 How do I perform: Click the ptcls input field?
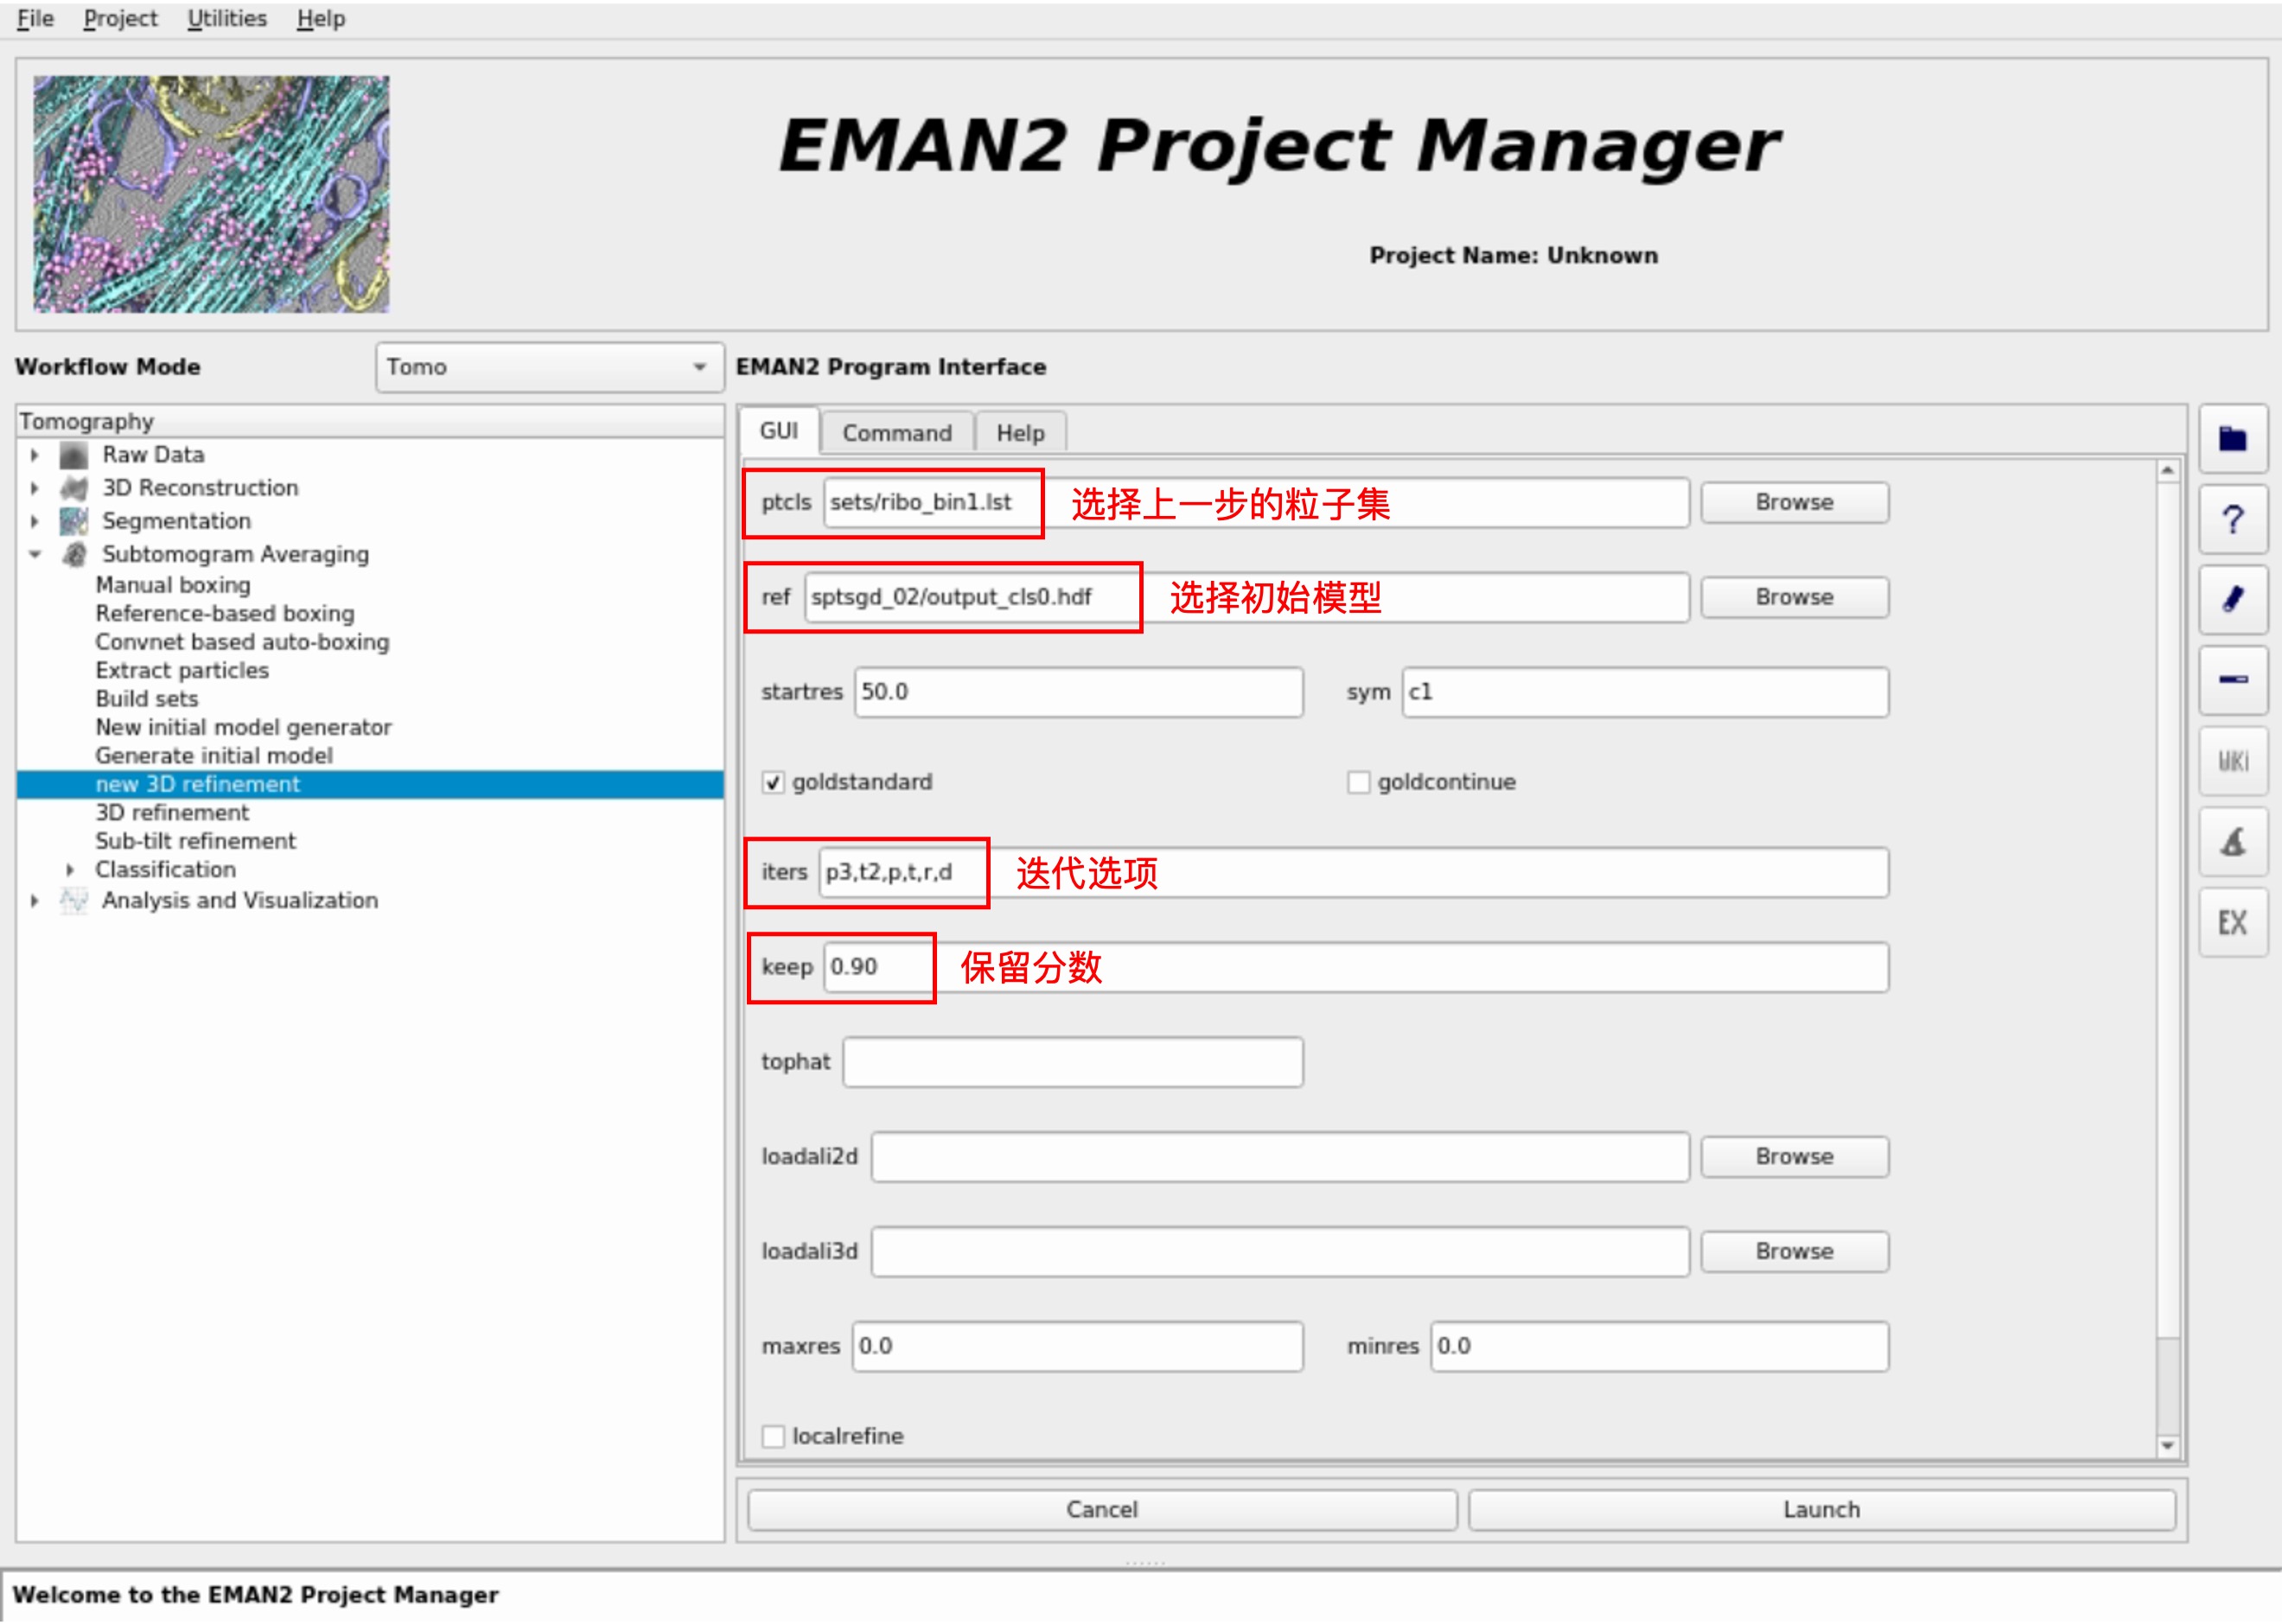coord(1256,502)
